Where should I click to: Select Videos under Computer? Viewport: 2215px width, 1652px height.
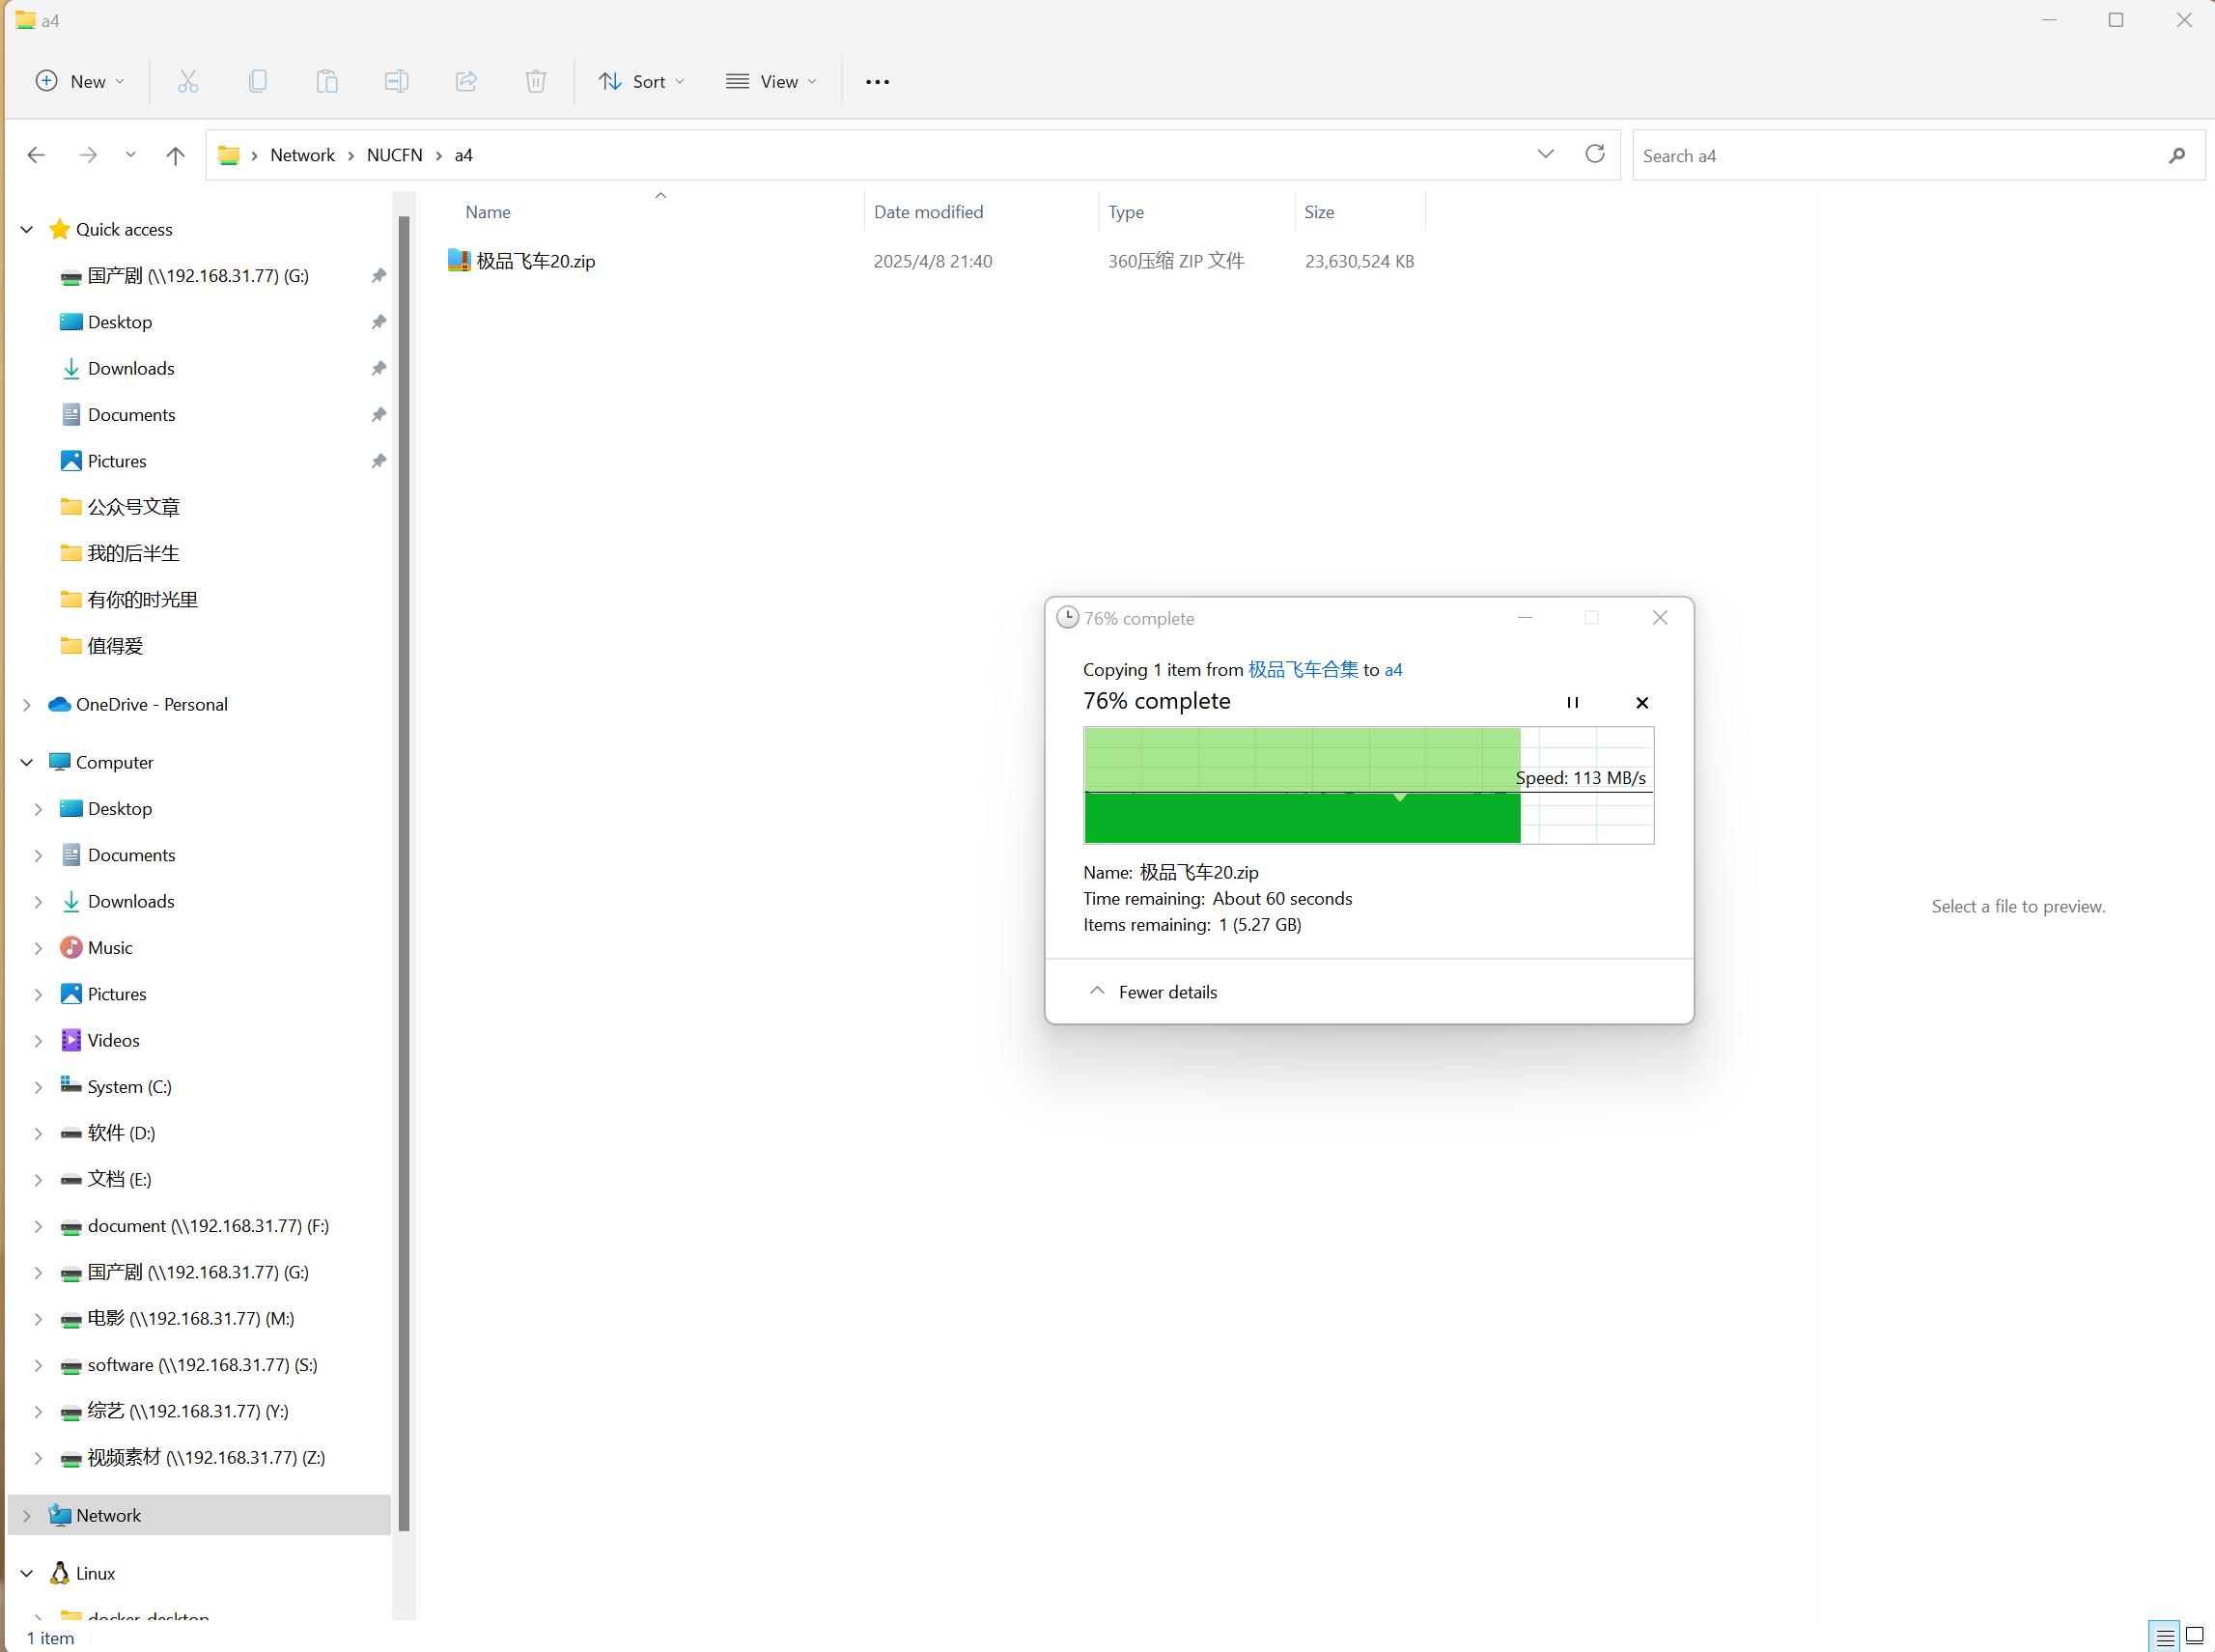[113, 1041]
